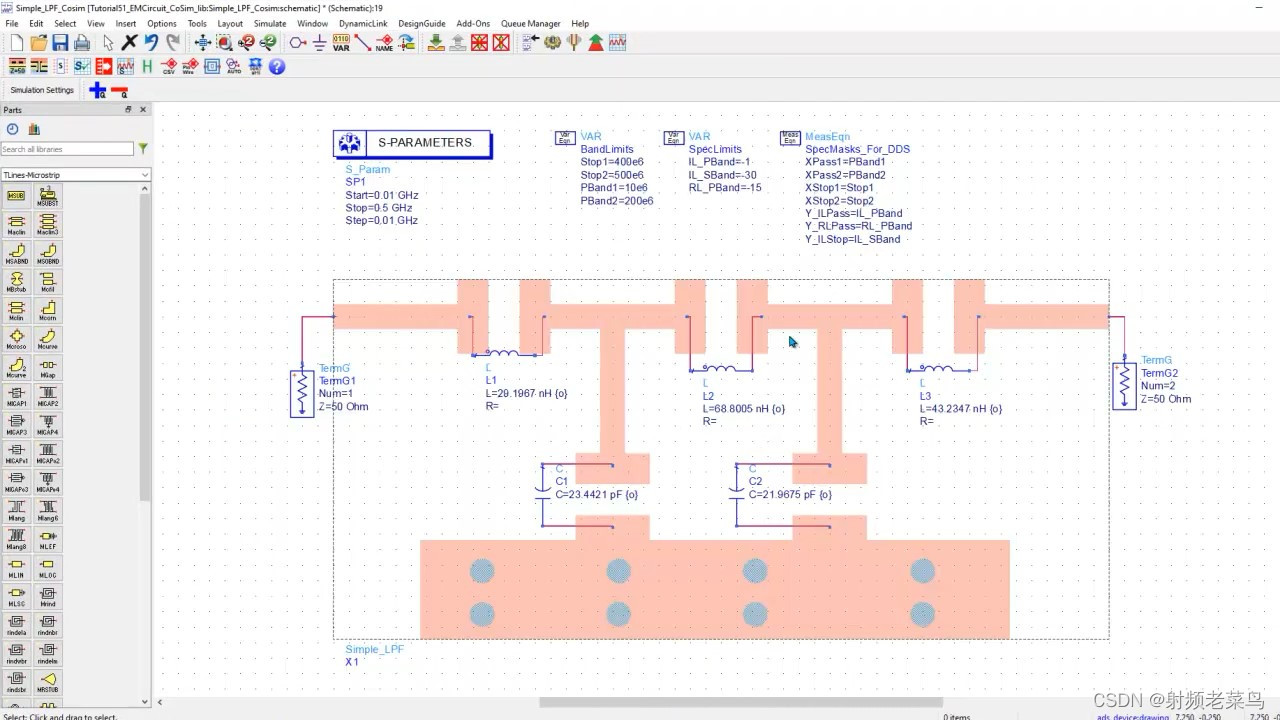Insert a ground symbol from the toolbar
This screenshot has width=1280, height=720.
pyautogui.click(x=318, y=42)
